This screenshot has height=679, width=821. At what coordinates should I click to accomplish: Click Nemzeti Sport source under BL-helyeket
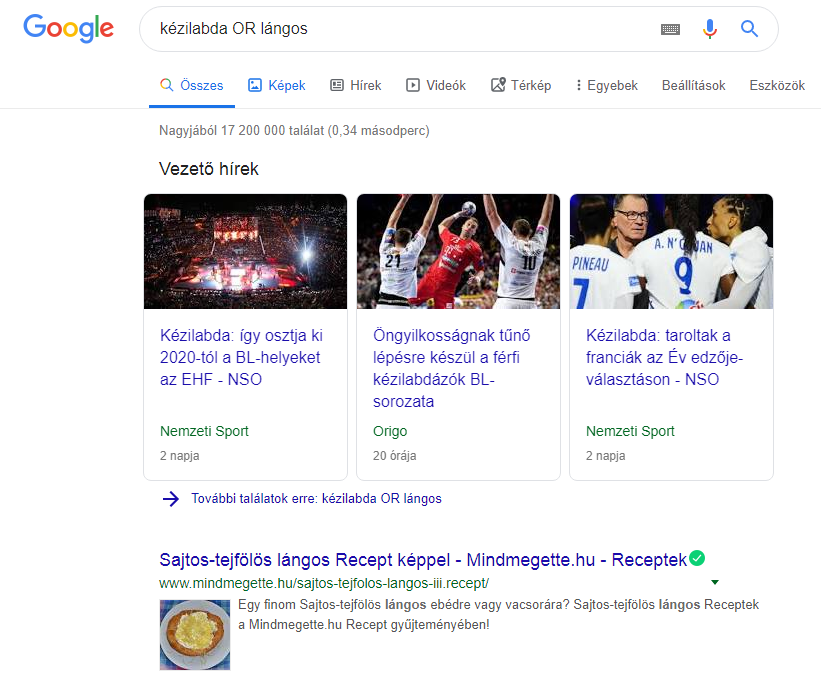[204, 431]
